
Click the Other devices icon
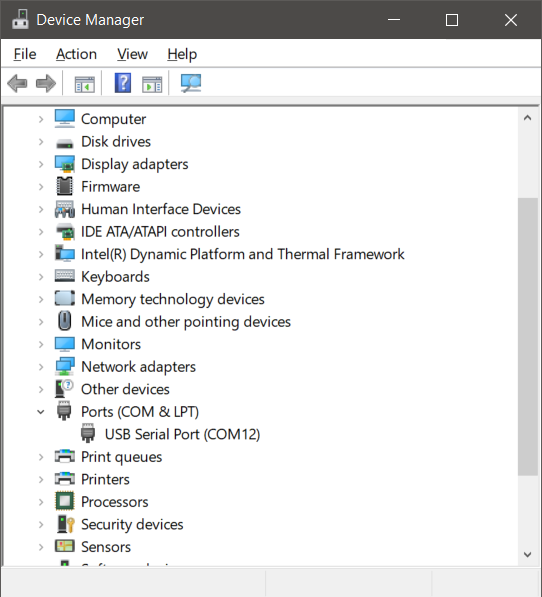tap(64, 389)
